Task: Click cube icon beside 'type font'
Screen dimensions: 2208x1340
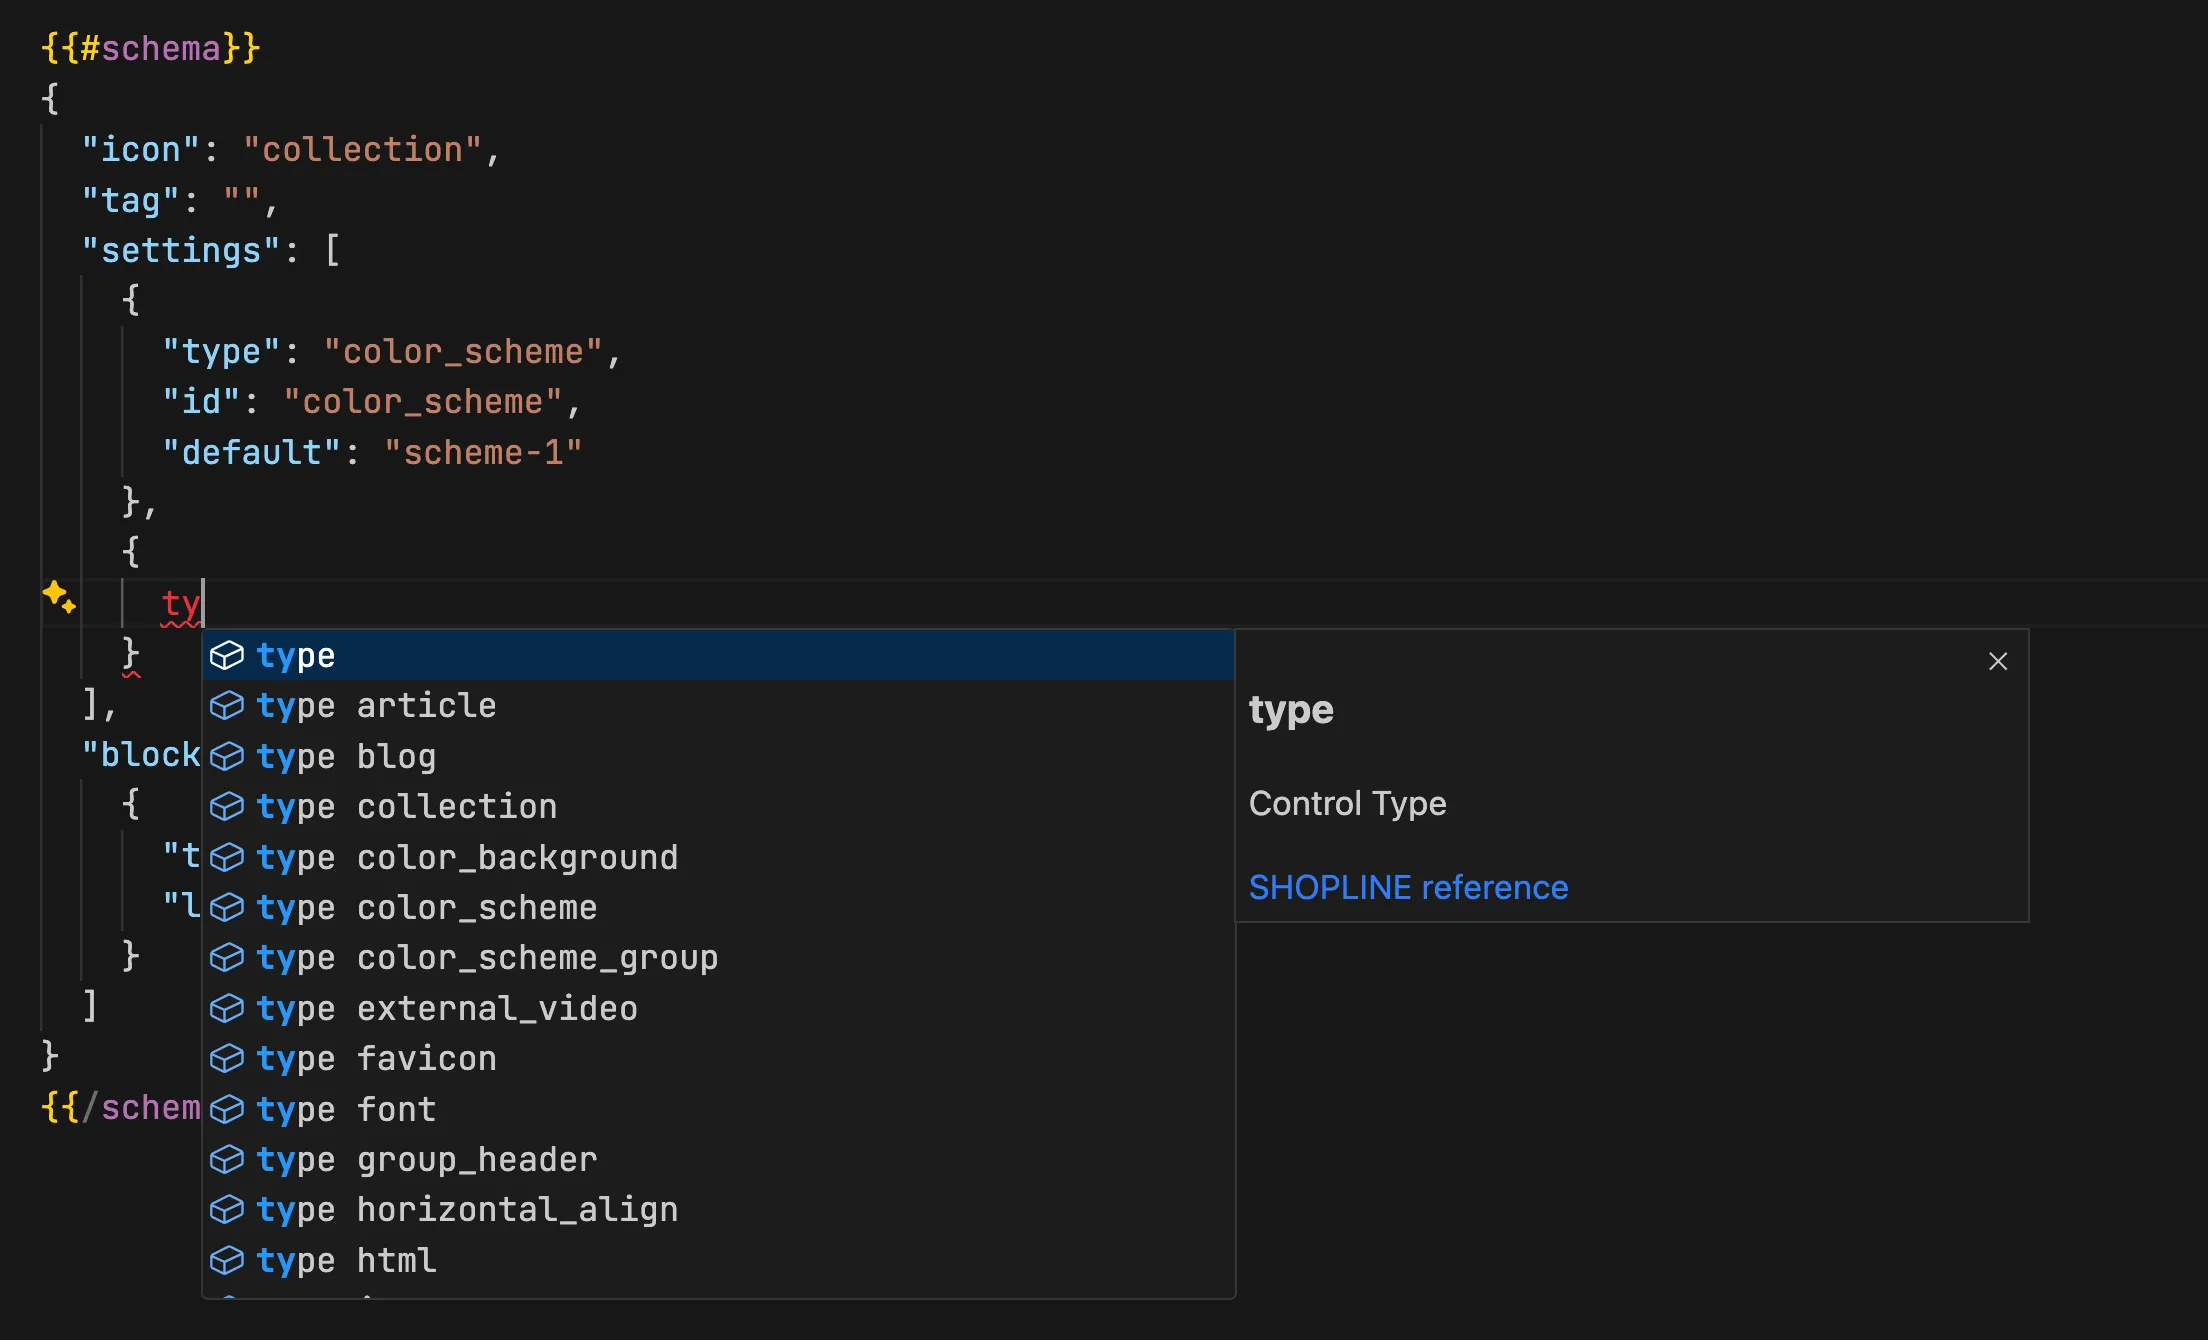Action: [227, 1109]
